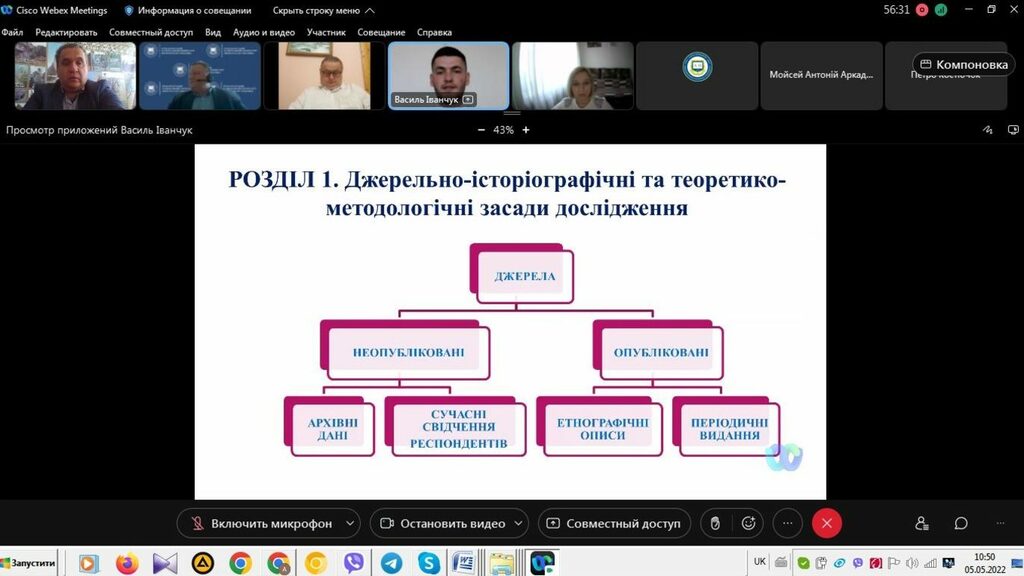Open more options ellipsis in meeting controls
This screenshot has height=576, width=1024.
pos(788,523)
